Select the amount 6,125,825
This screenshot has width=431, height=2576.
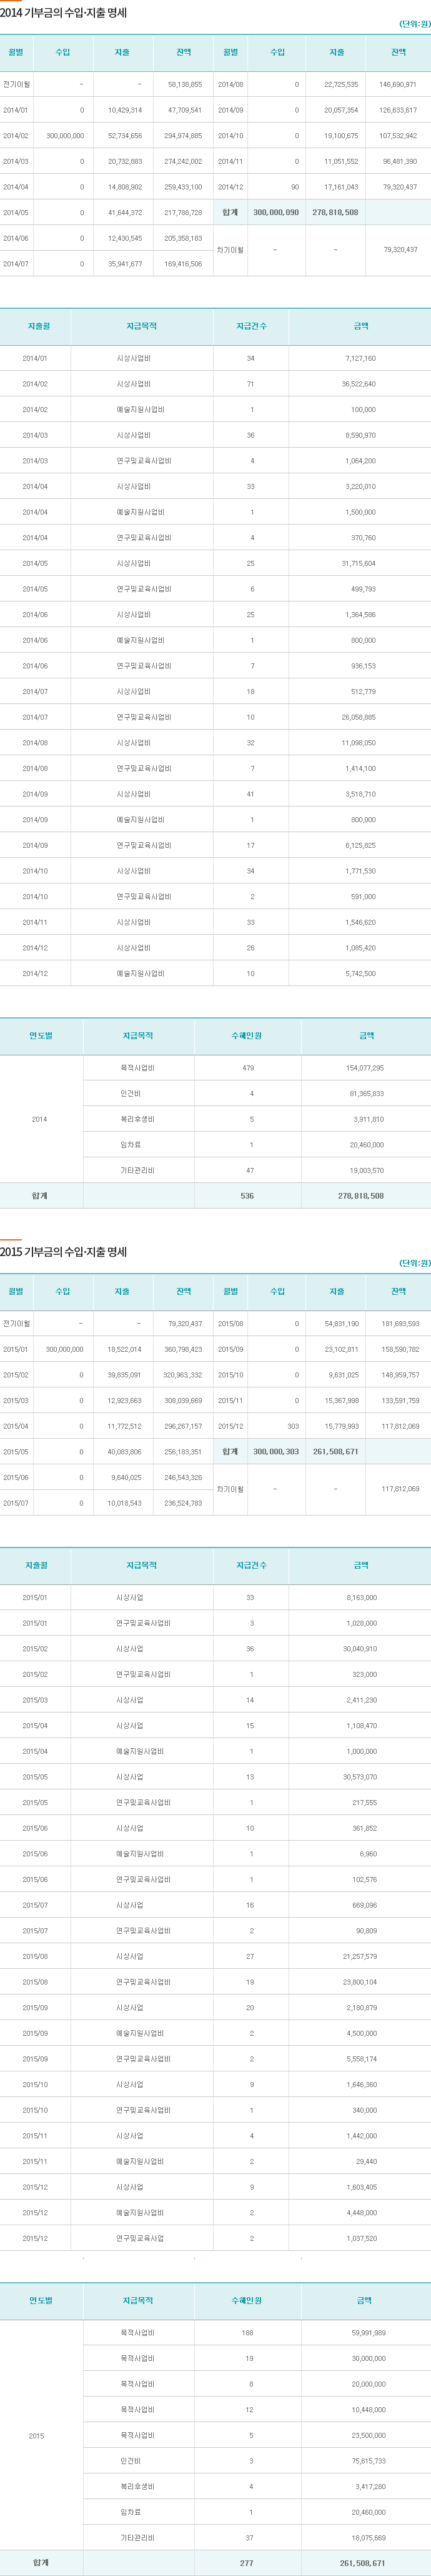(x=360, y=845)
